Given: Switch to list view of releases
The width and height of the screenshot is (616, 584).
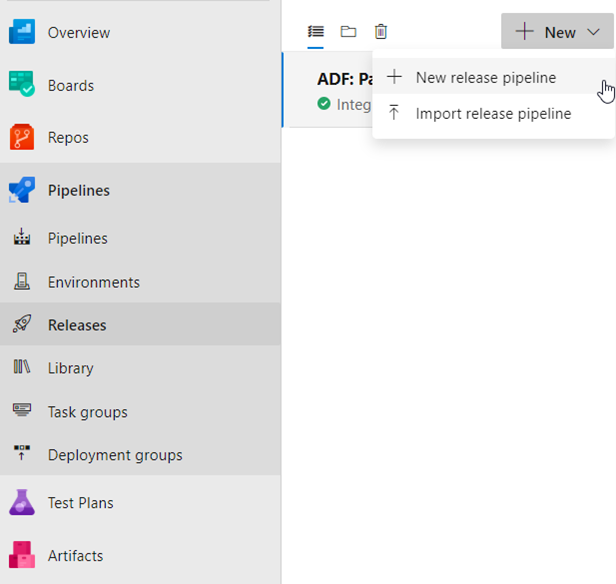Looking at the screenshot, I should (x=316, y=32).
